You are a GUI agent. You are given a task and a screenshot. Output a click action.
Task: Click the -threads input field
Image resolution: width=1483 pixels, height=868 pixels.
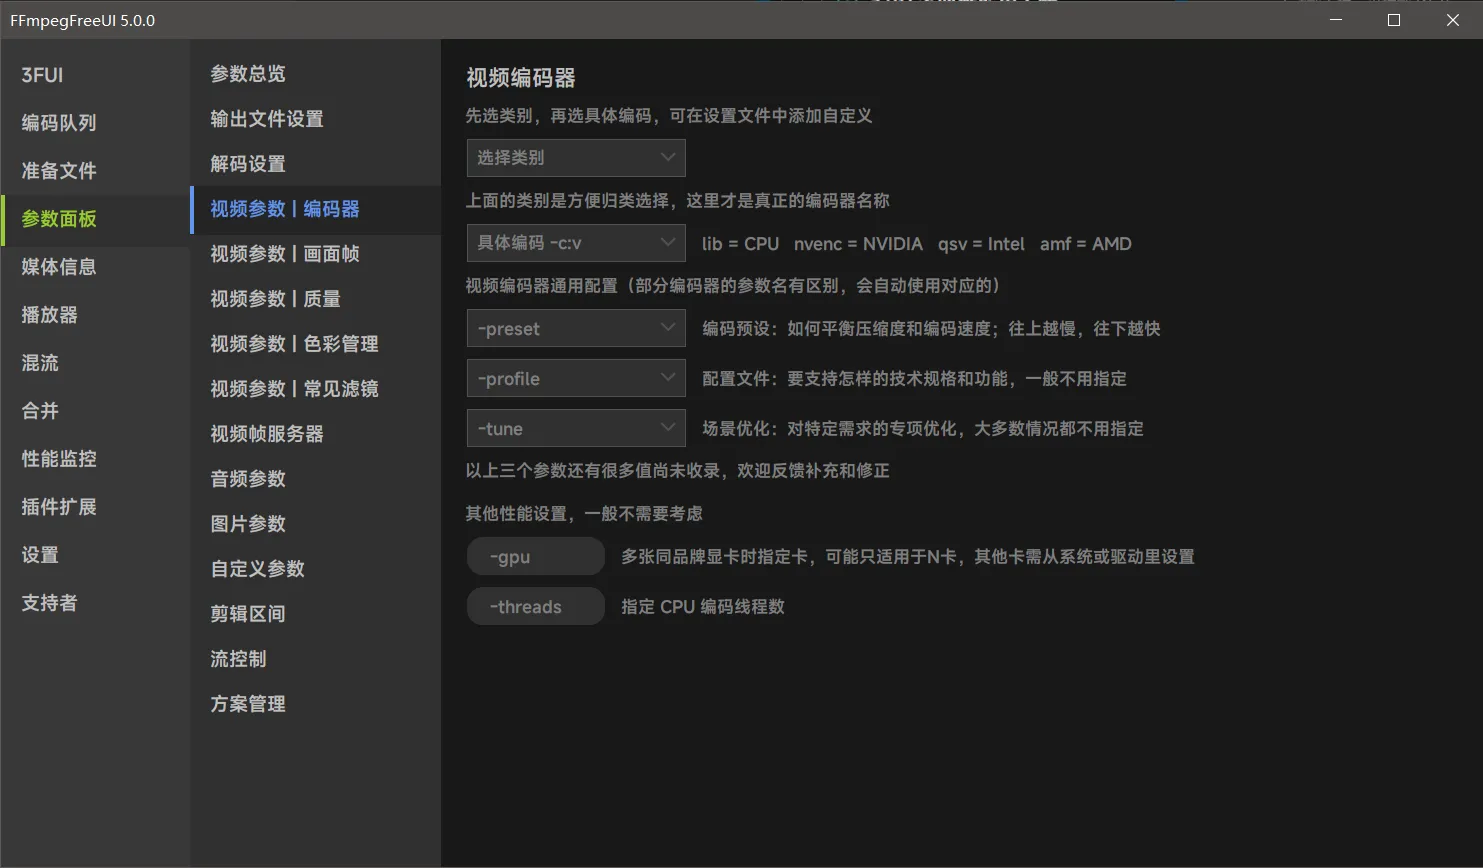[x=535, y=607]
